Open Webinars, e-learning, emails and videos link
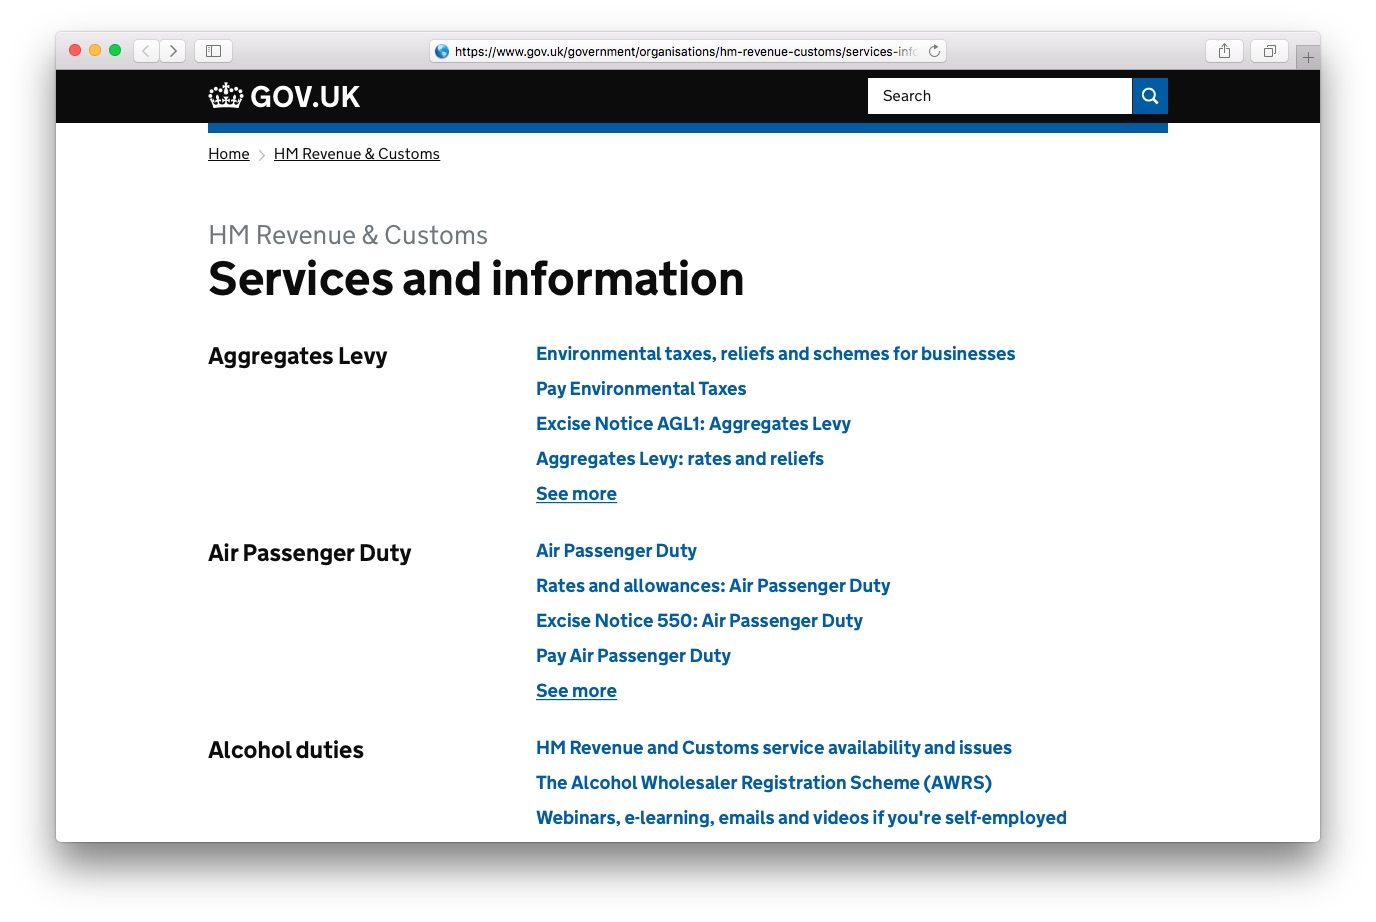The height and width of the screenshot is (922, 1376). tap(801, 818)
